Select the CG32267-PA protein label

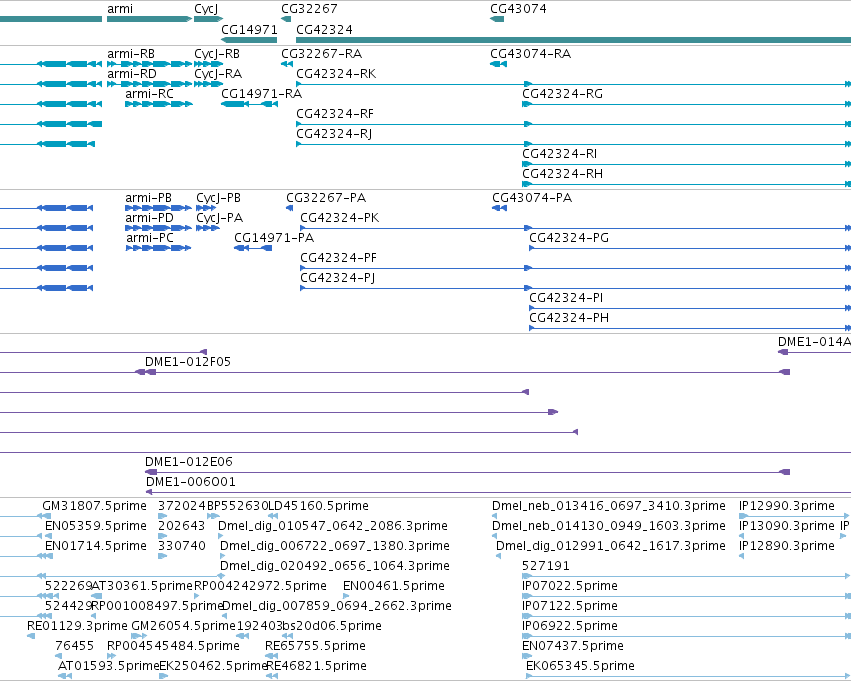pos(326,198)
